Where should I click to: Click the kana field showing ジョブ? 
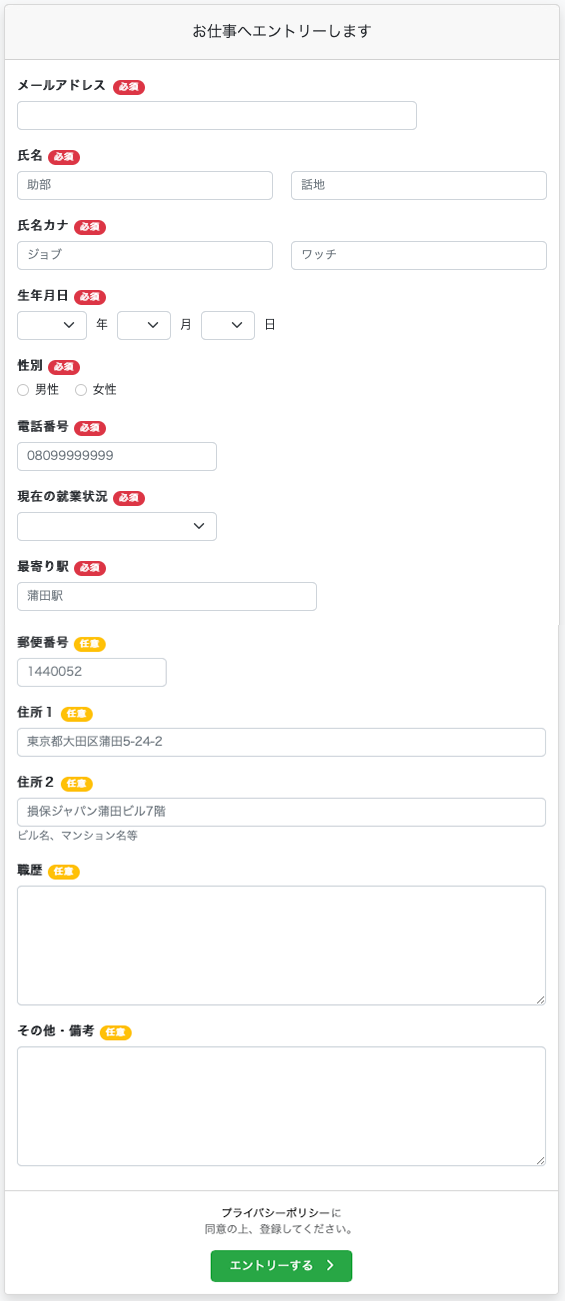145,255
